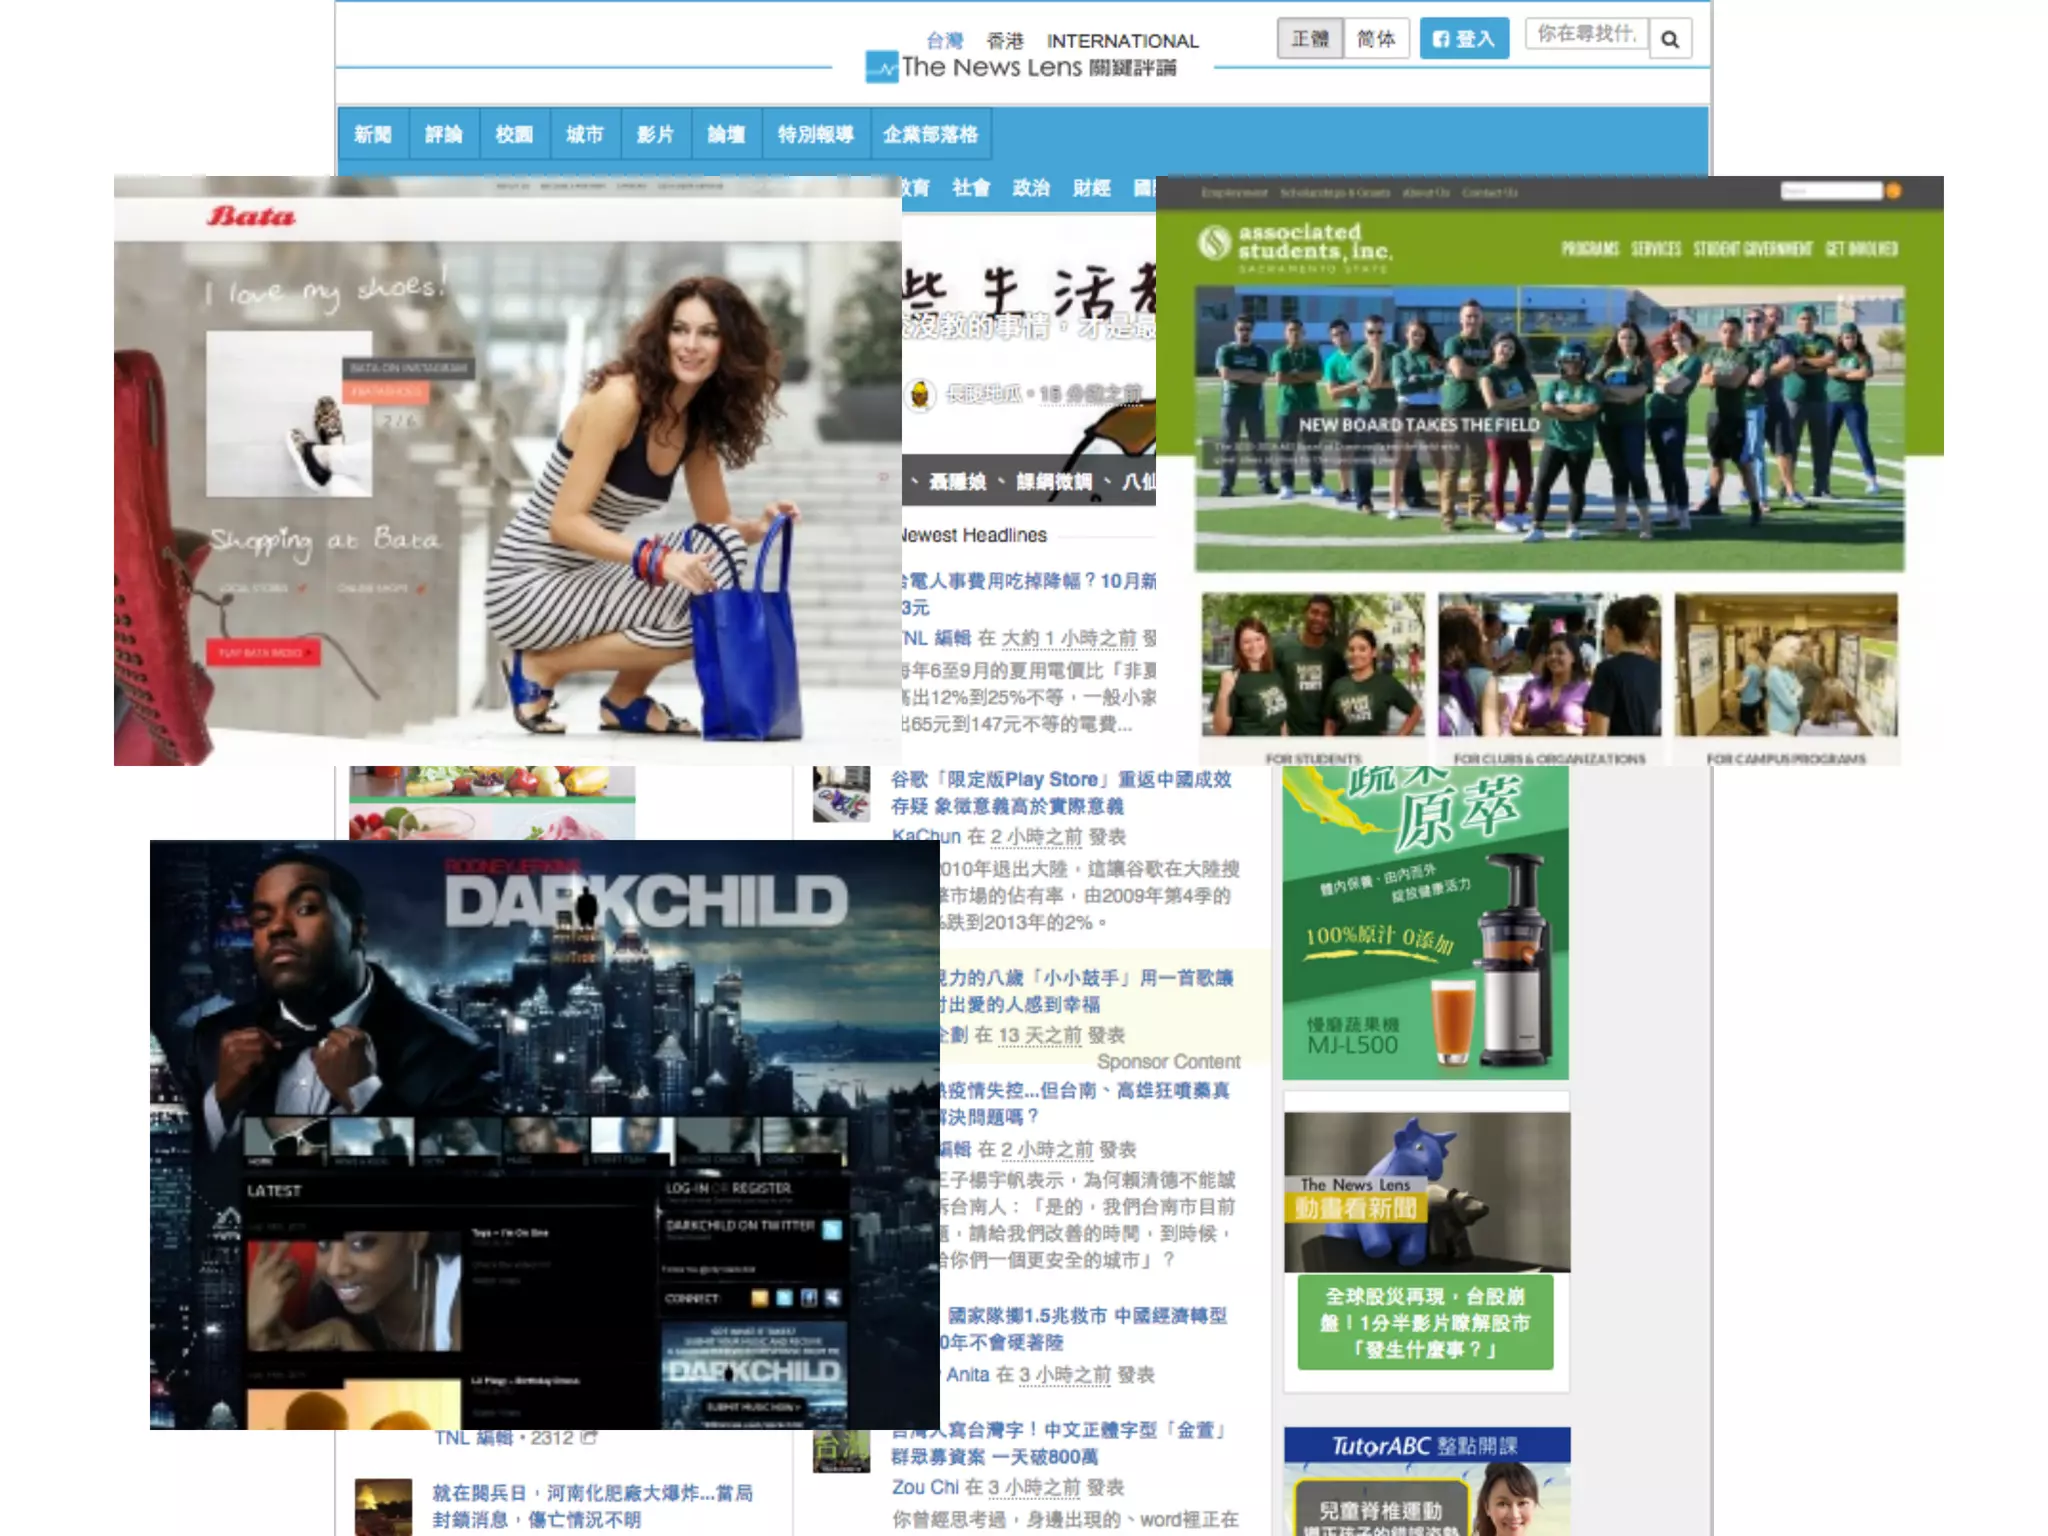Click the Bata logo

[251, 216]
